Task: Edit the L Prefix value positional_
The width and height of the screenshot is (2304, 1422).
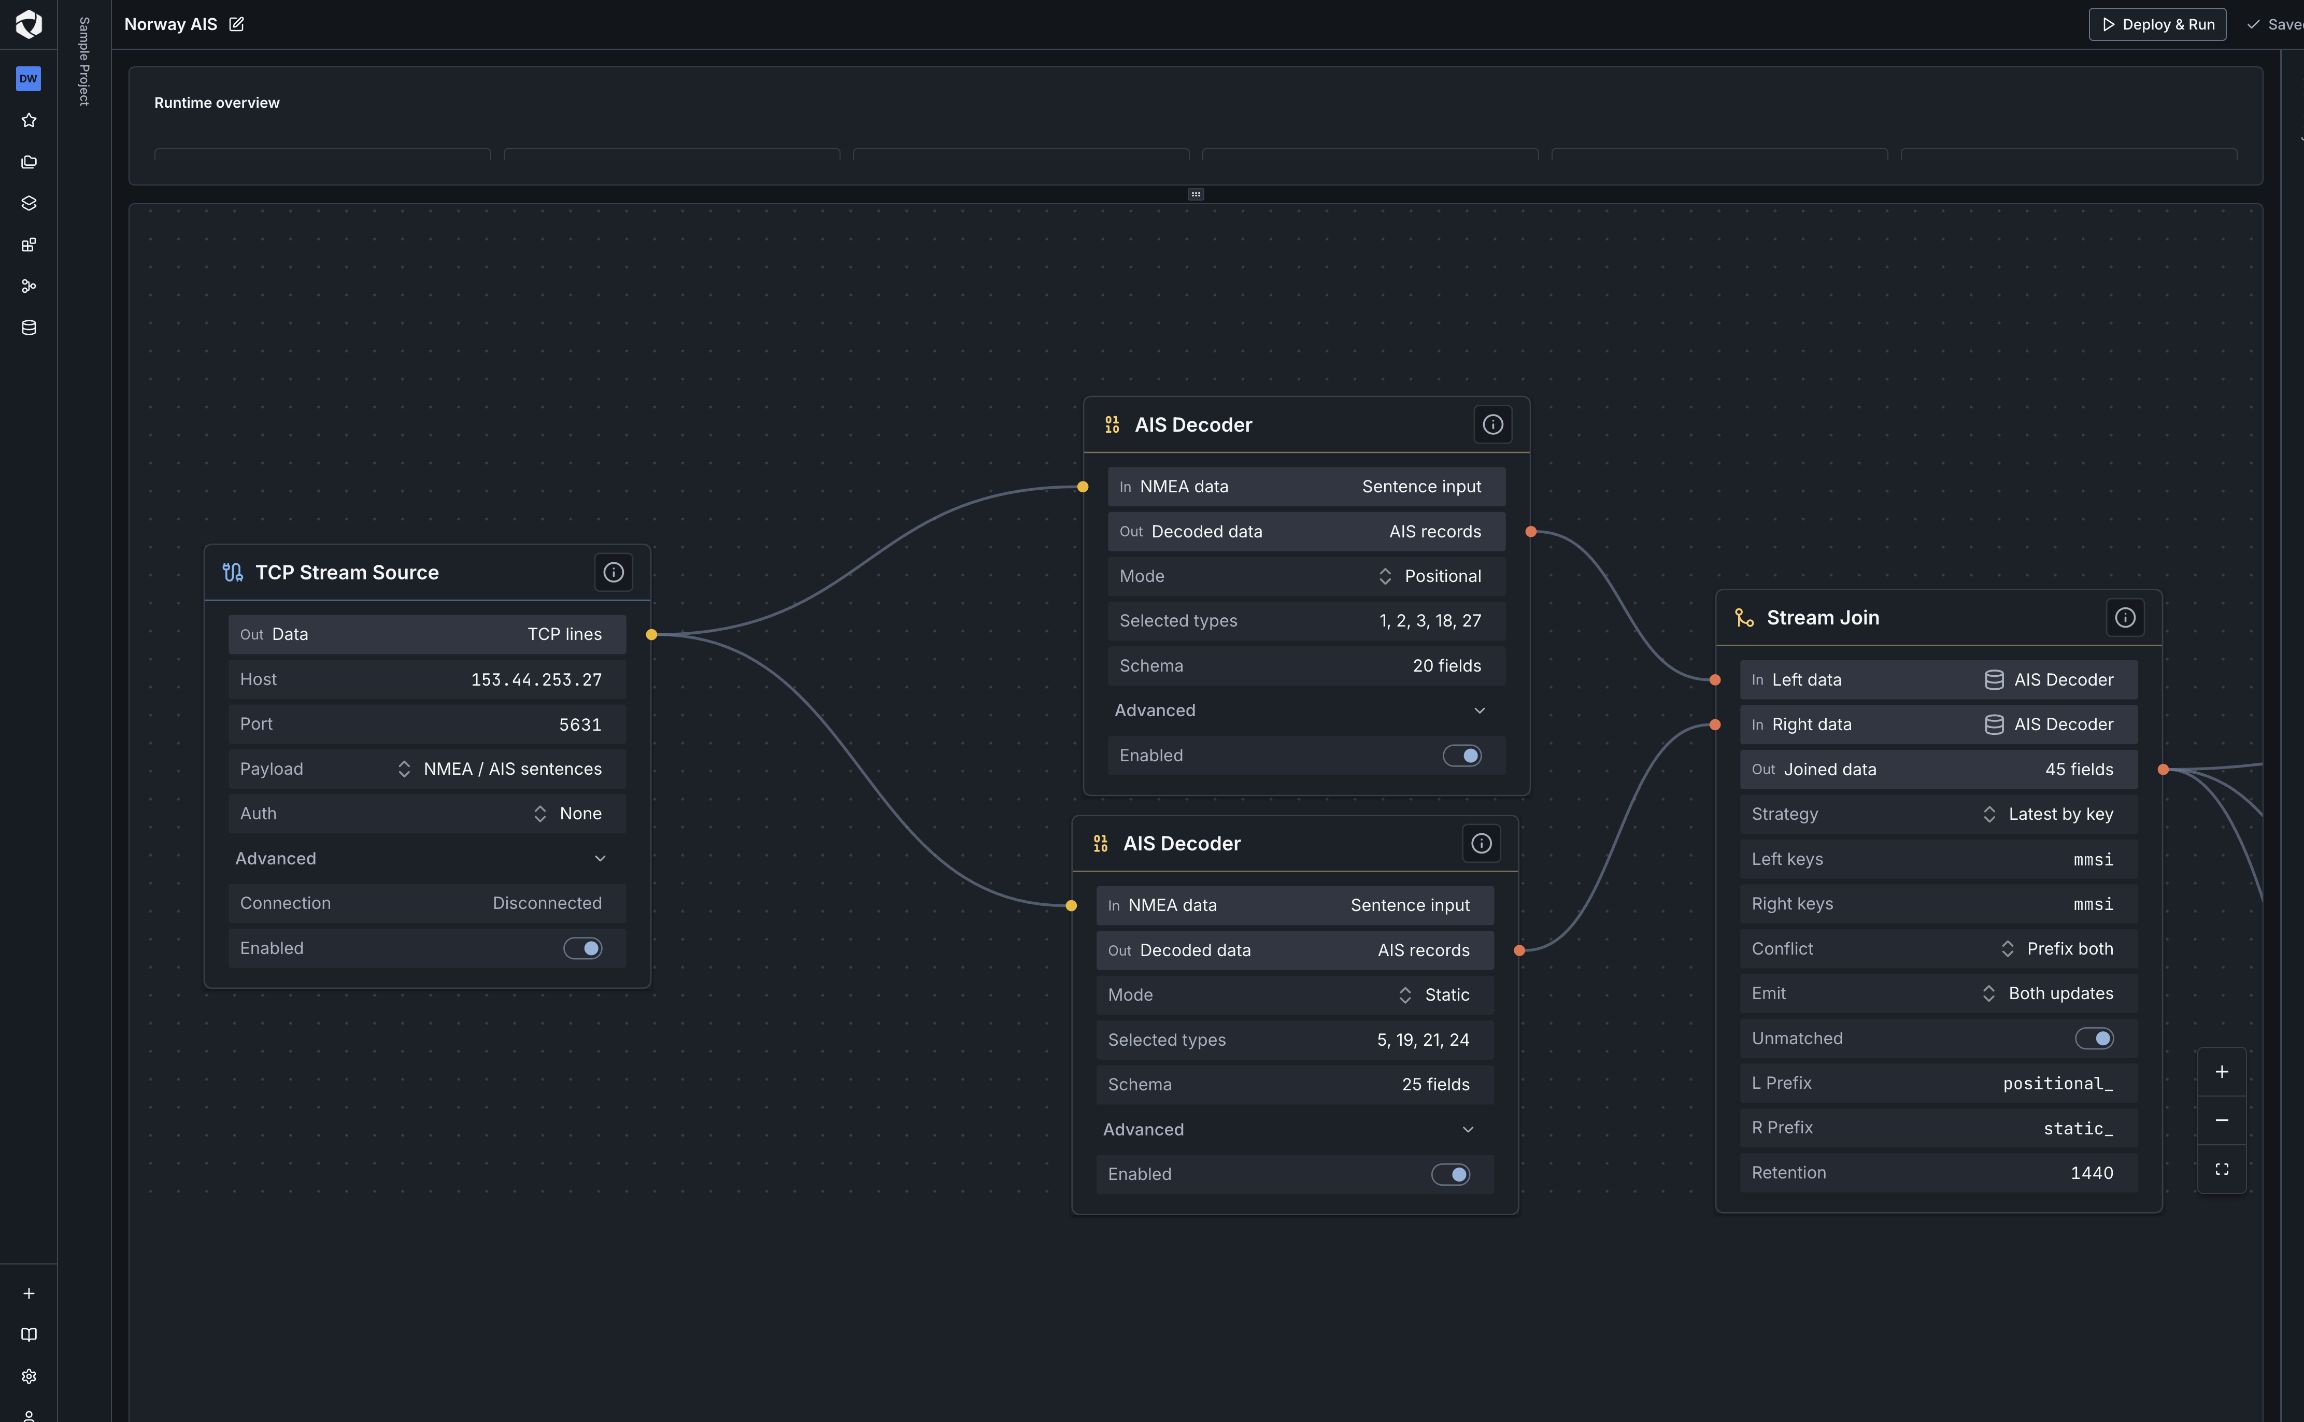Action: (1938, 1083)
